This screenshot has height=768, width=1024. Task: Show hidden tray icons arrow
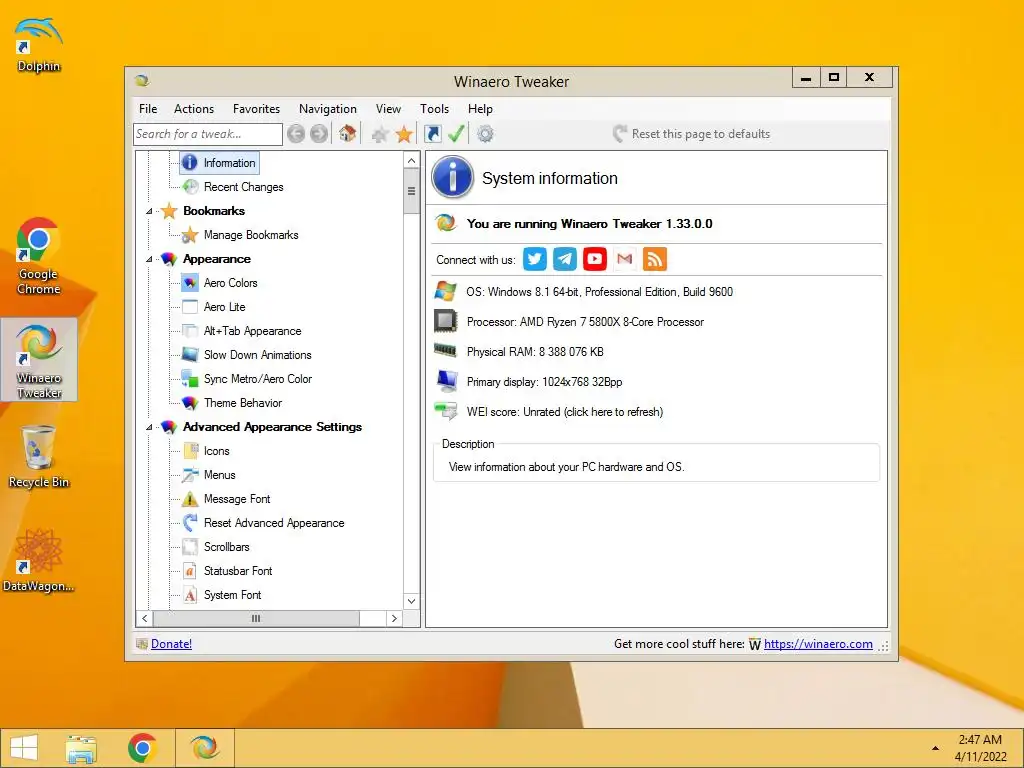(935, 748)
